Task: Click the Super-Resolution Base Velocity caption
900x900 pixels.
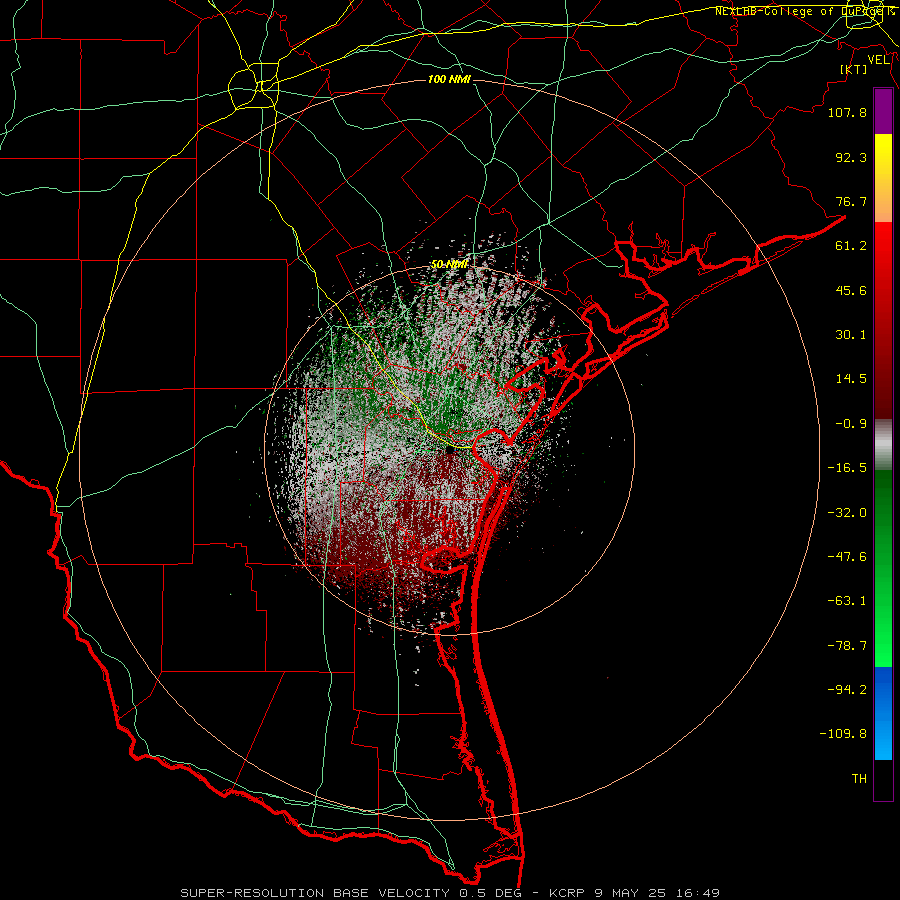Action: pos(449,893)
